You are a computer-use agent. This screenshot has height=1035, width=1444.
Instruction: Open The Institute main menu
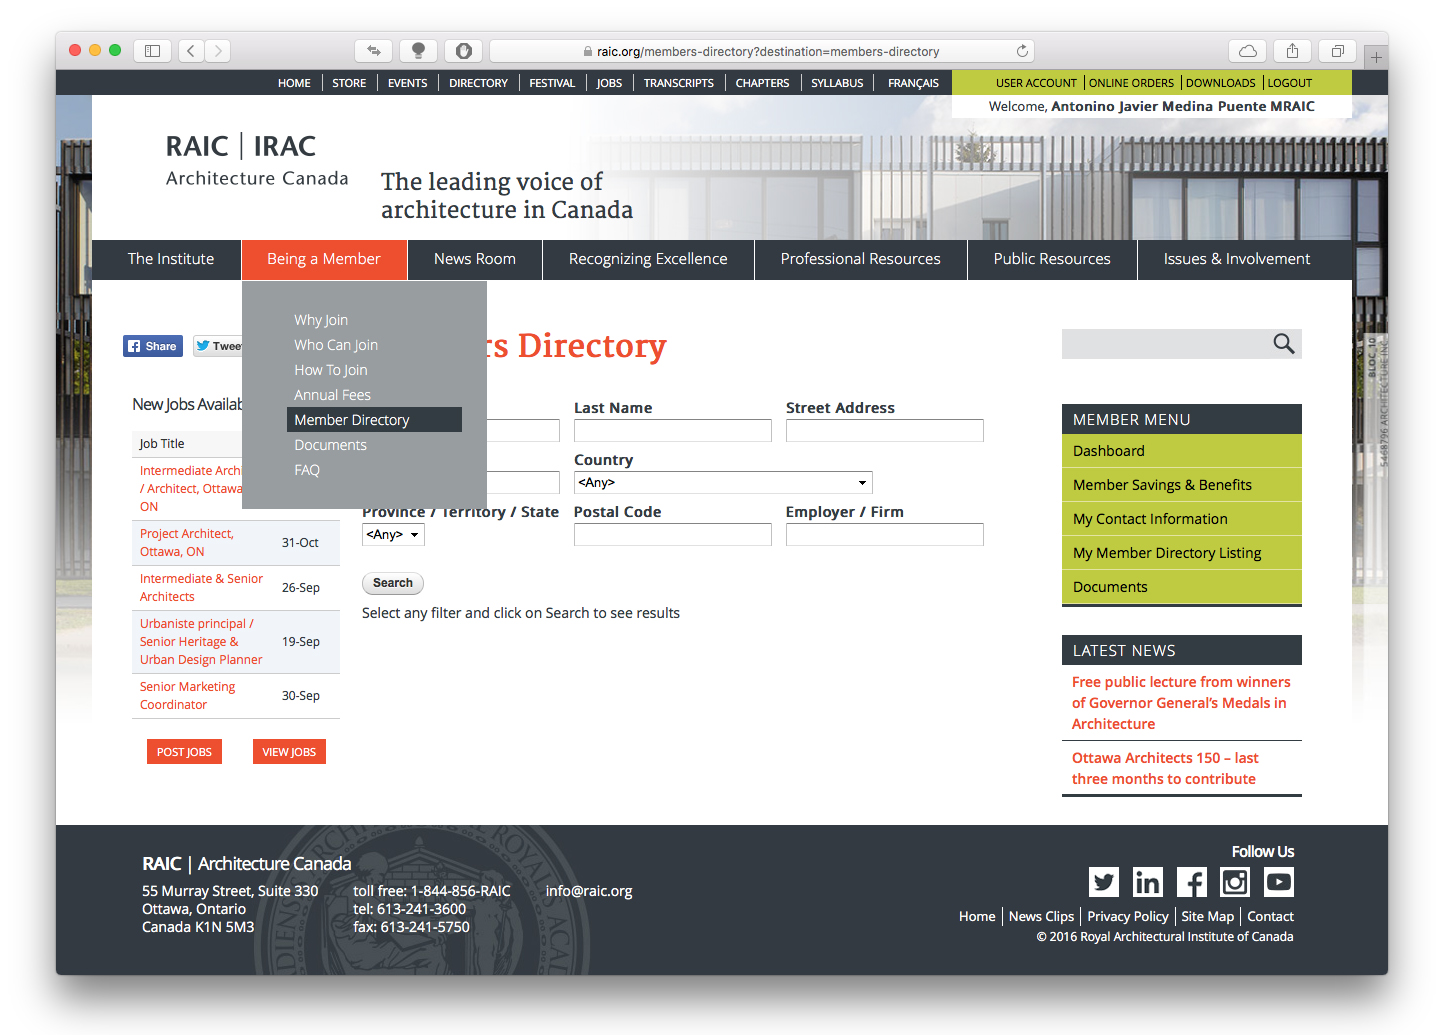click(171, 259)
